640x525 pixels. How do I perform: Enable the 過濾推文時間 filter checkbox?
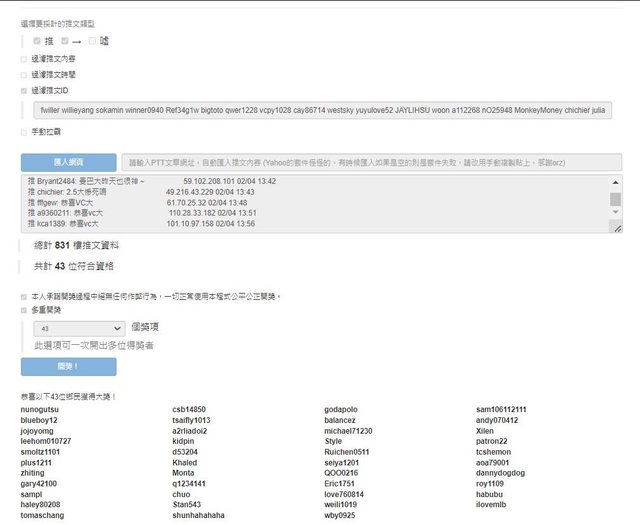click(x=25, y=74)
